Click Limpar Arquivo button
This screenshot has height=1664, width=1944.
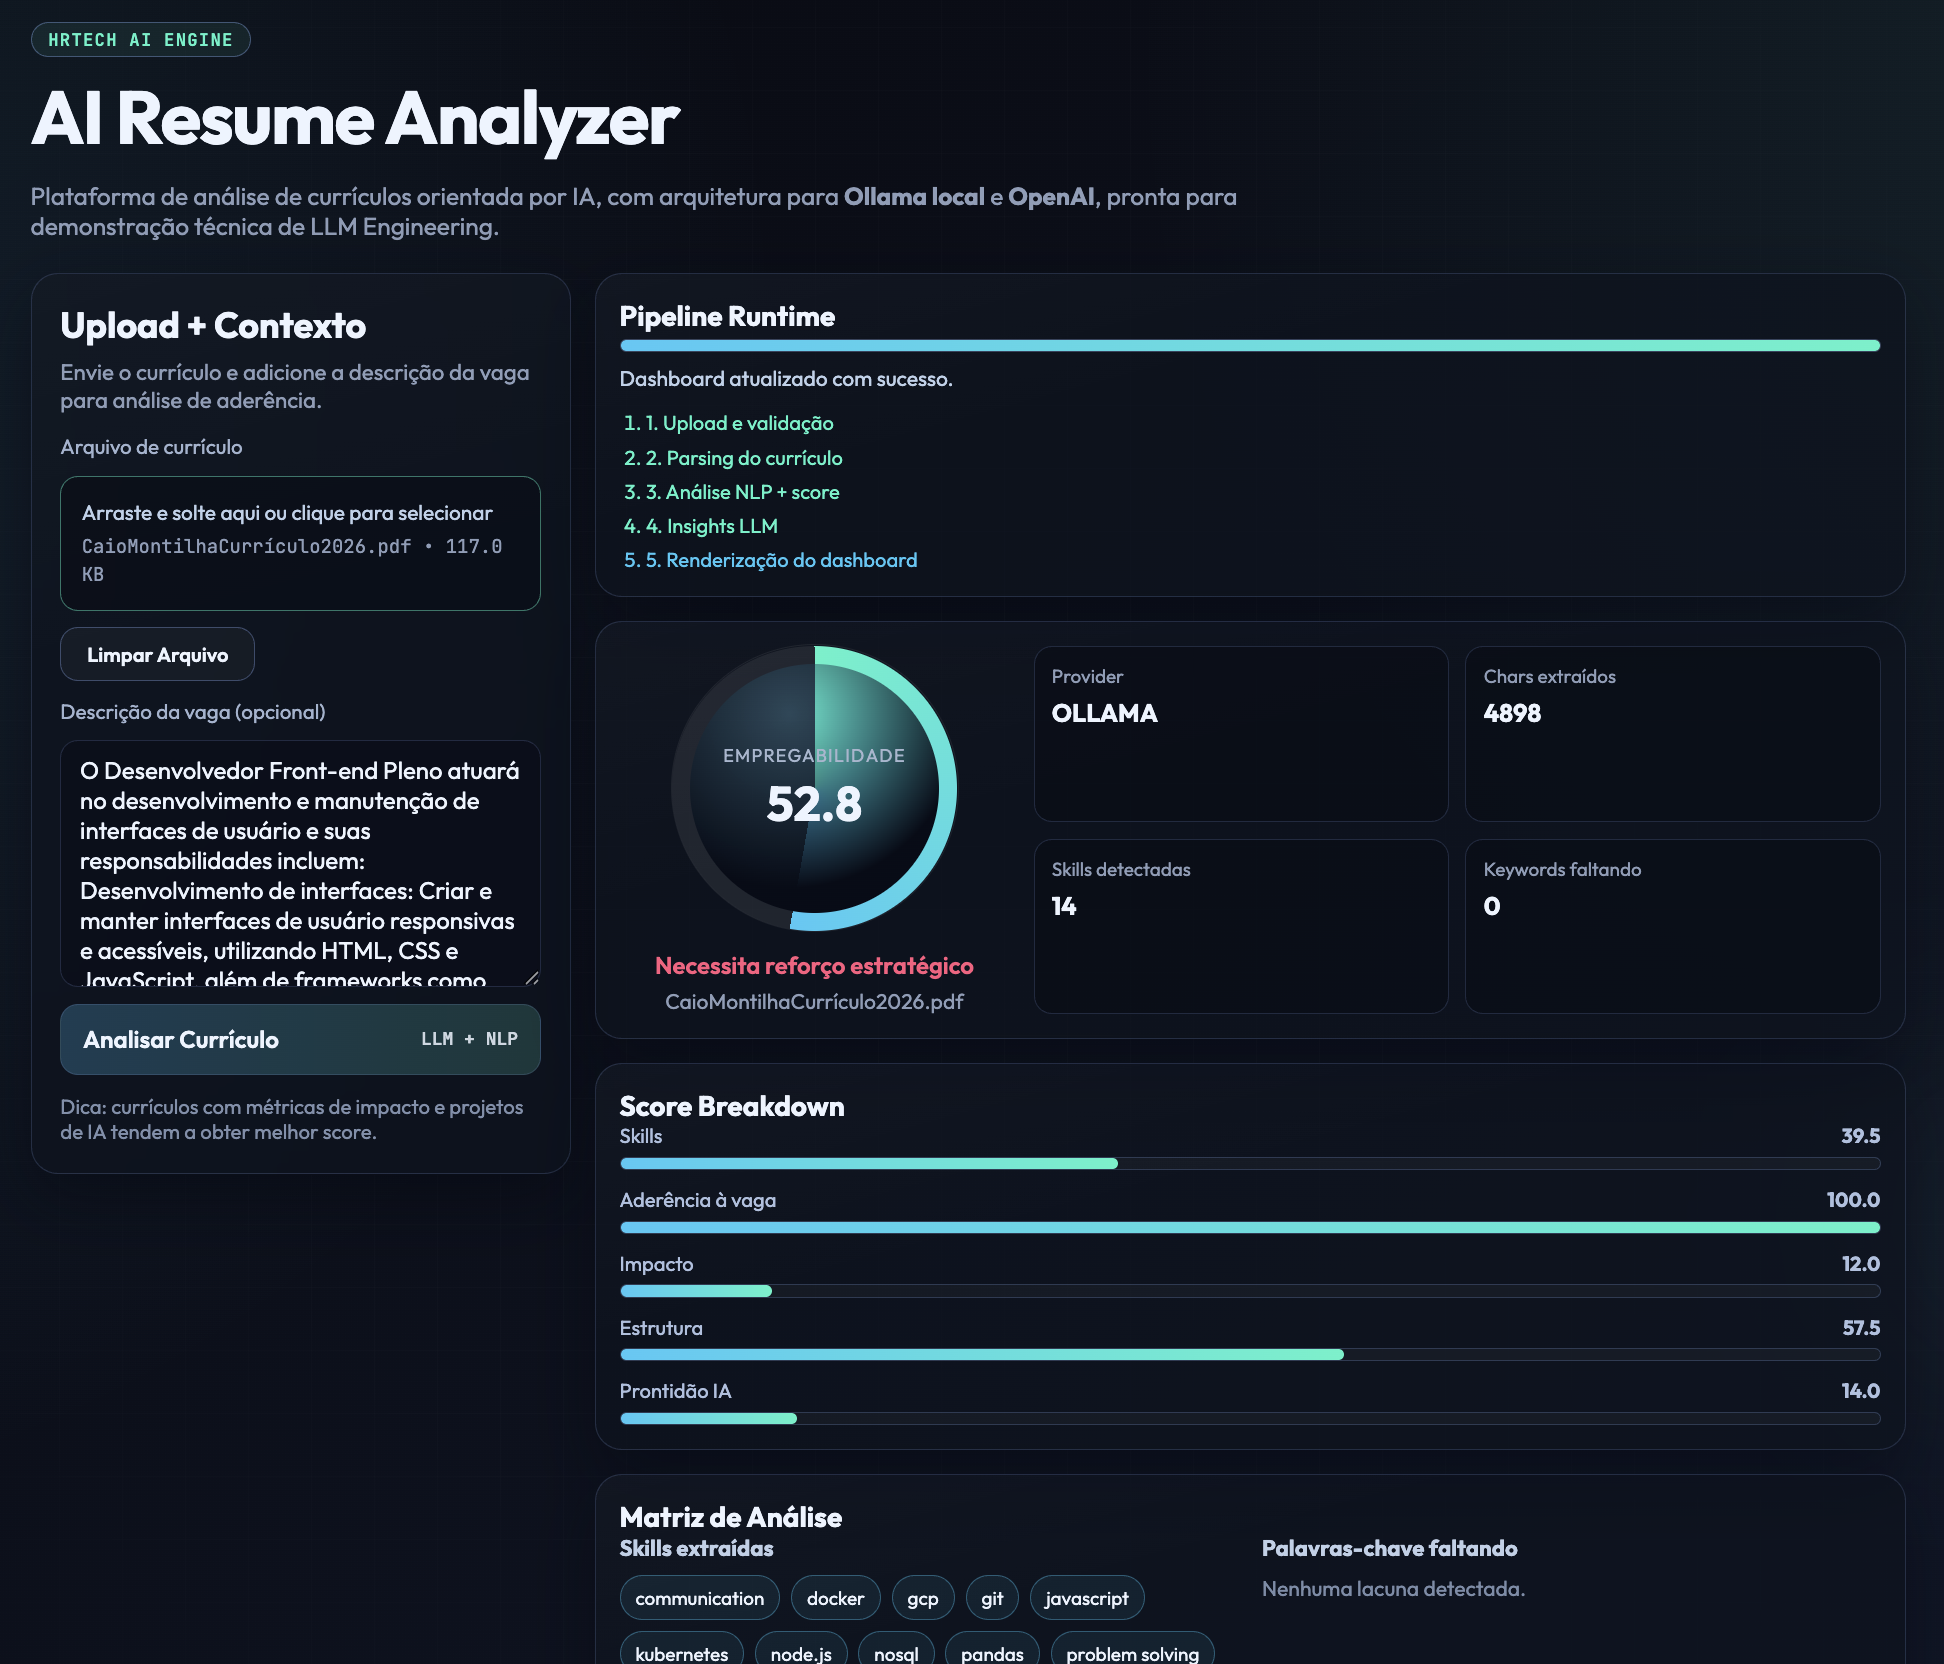point(157,654)
